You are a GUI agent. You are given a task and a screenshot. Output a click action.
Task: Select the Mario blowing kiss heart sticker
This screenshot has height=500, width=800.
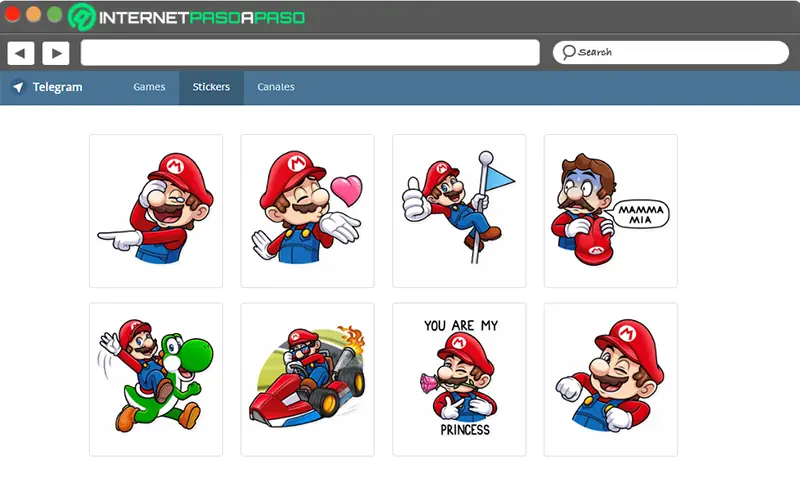308,211
